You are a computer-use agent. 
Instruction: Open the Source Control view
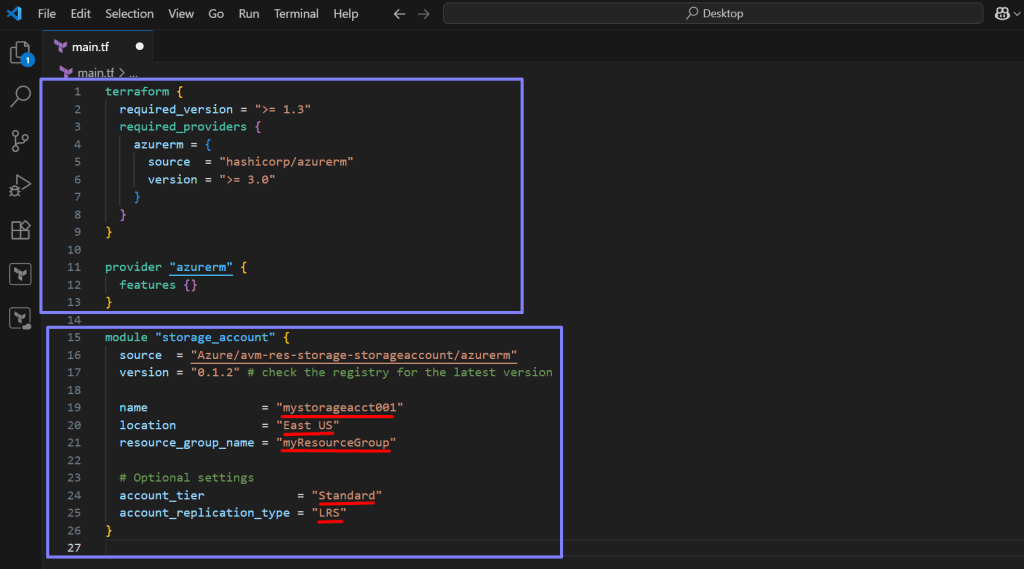point(20,141)
